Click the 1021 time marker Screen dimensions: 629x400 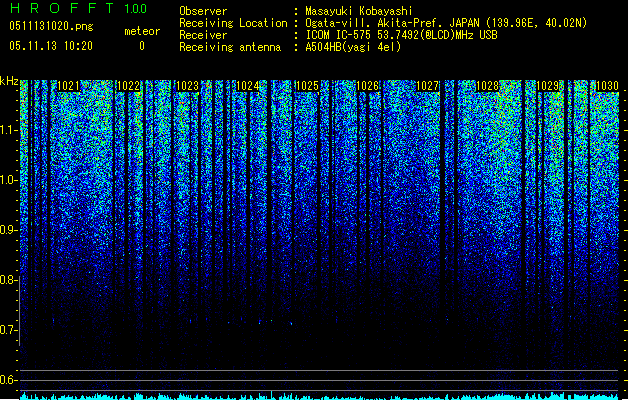click(x=69, y=86)
